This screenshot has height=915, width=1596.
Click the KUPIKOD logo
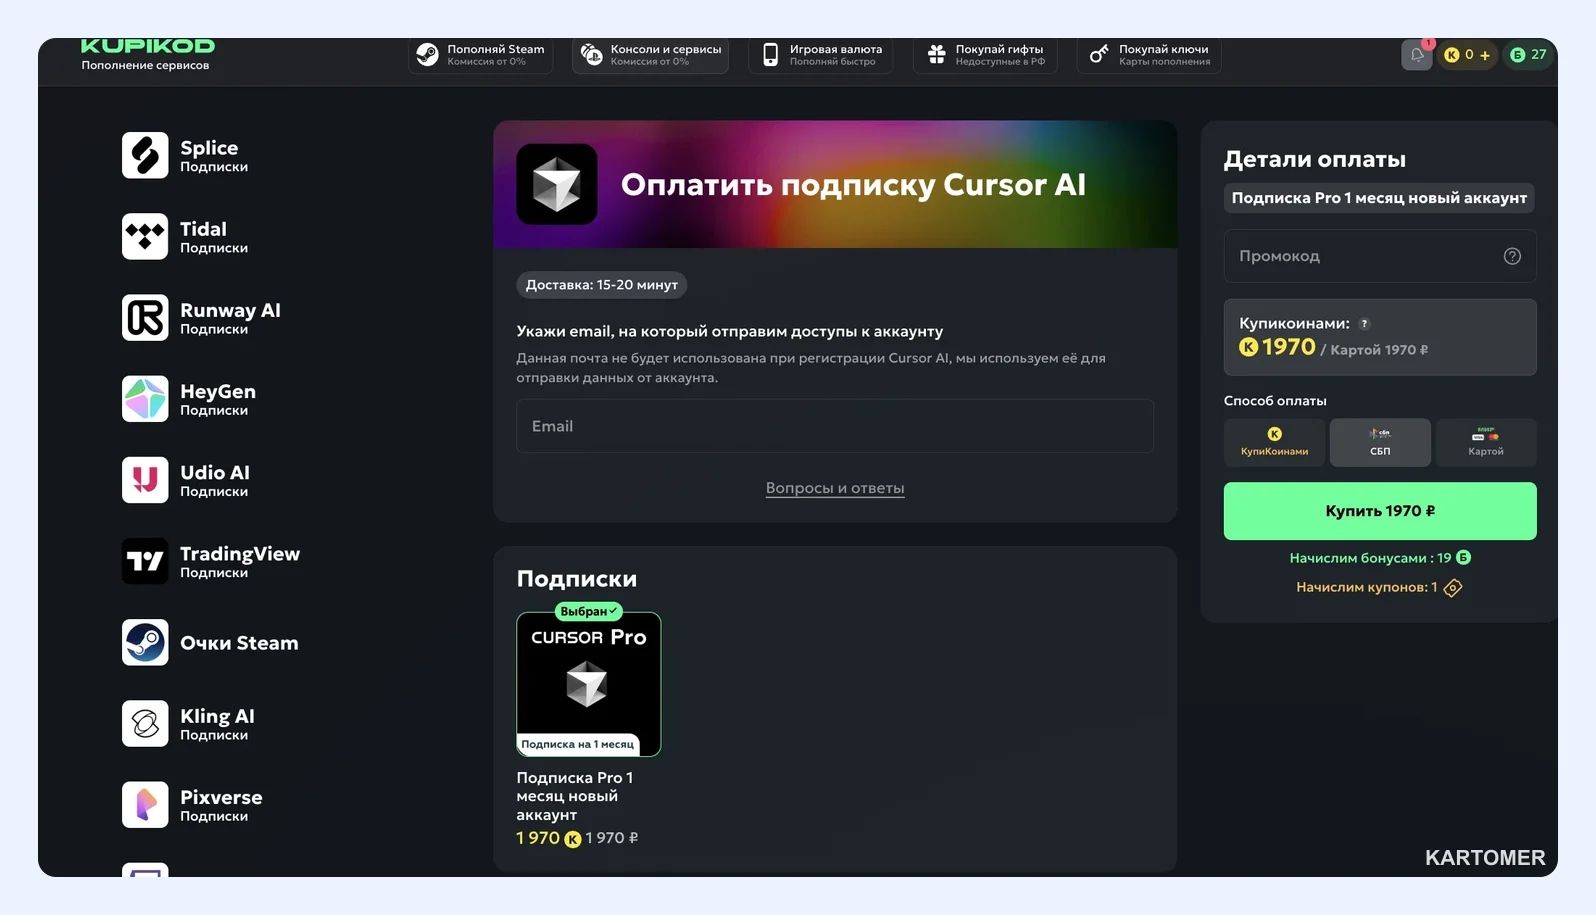147,46
